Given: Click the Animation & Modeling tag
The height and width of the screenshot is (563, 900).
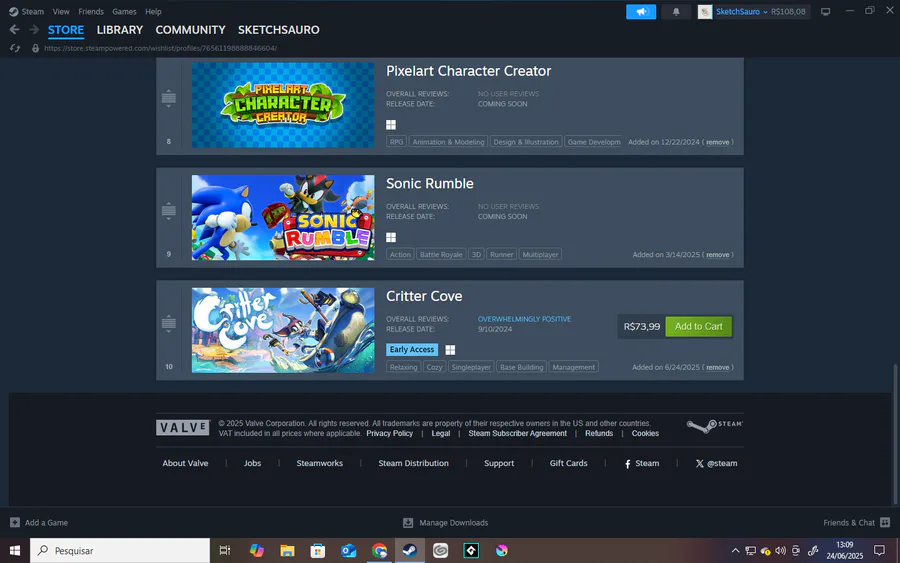Looking at the screenshot, I should coord(448,142).
